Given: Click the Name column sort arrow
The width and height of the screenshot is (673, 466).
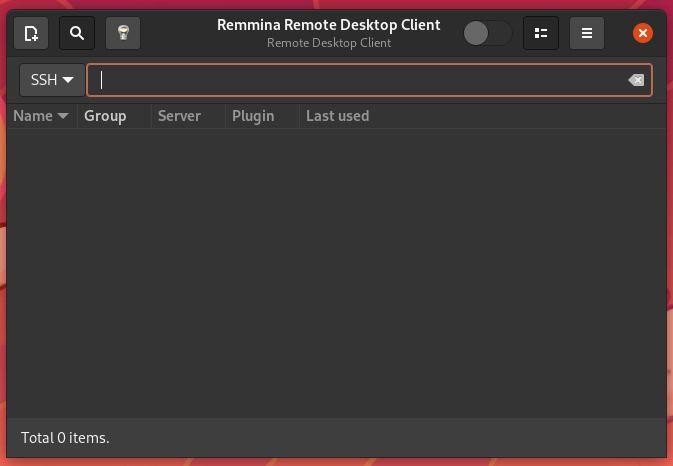Looking at the screenshot, I should pos(63,116).
